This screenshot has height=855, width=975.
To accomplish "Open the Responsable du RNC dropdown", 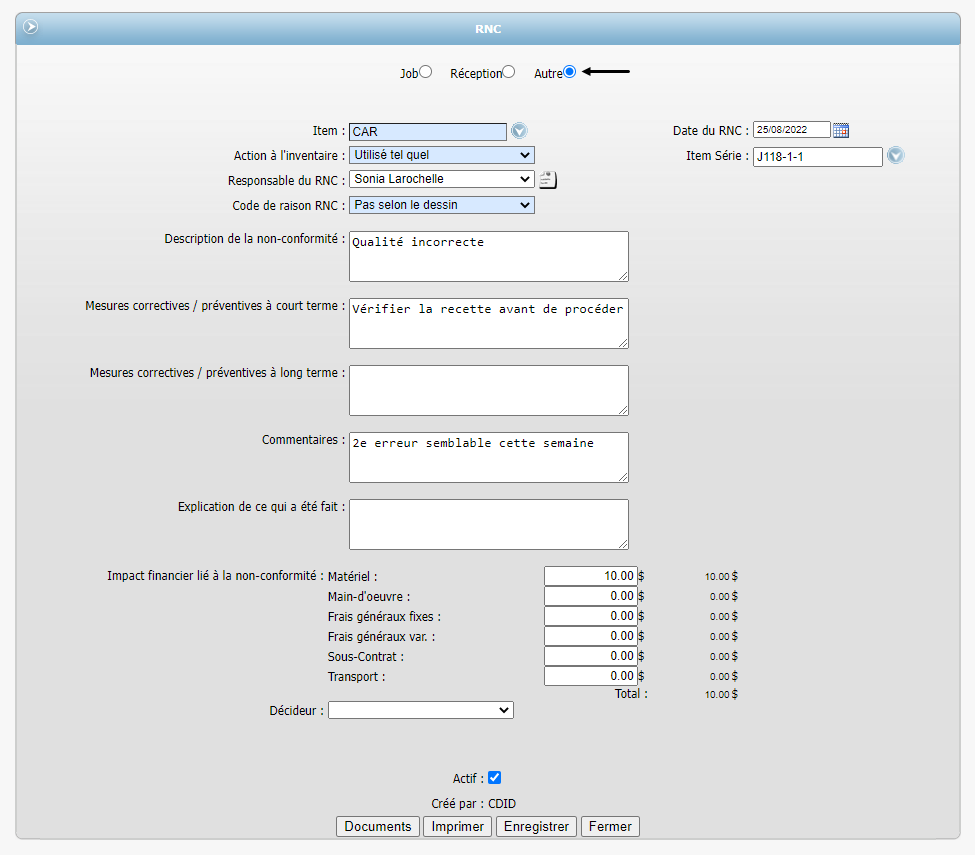I will [441, 179].
